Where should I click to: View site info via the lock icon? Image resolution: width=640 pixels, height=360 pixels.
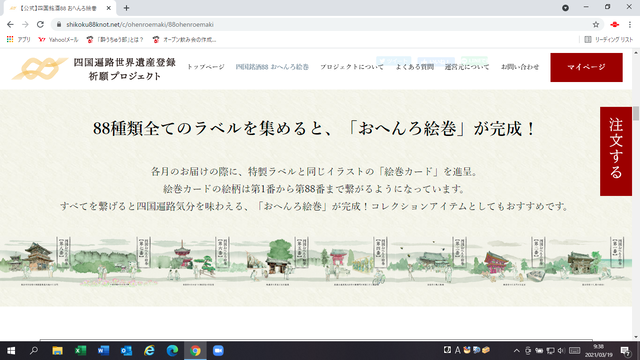tap(59, 24)
